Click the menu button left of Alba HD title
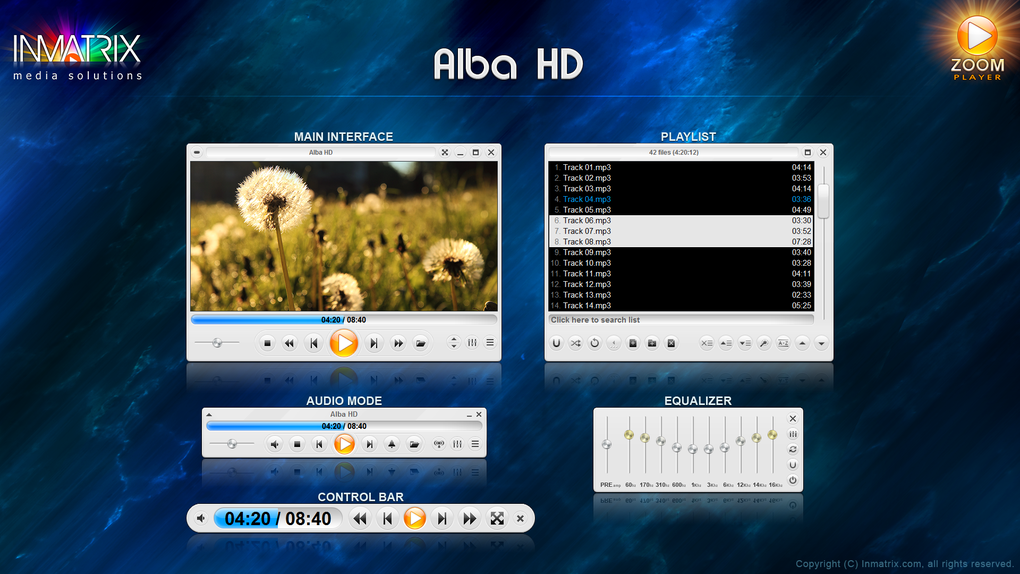Viewport: 1020px width, 574px height. pos(196,152)
